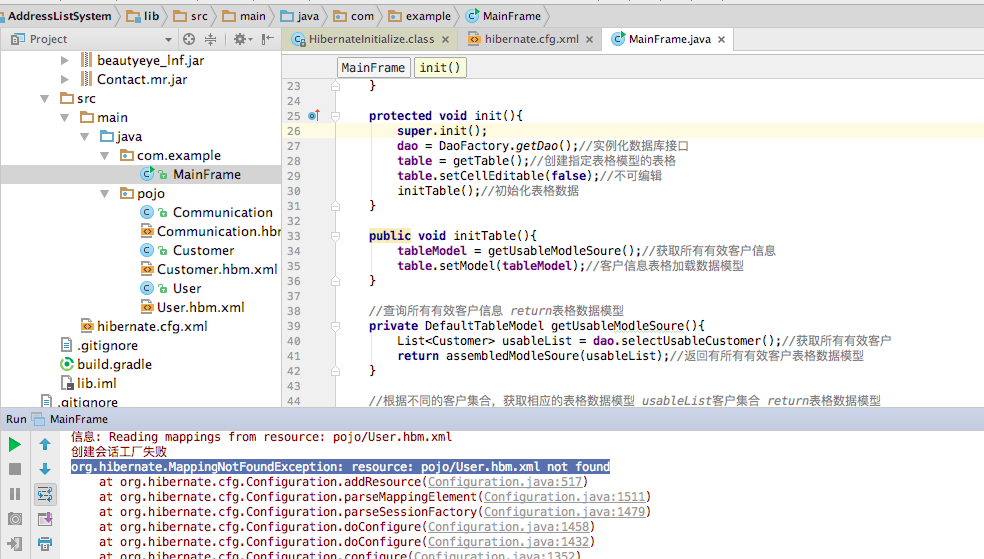Click the overriding method gutter icon on line 25
The width and height of the screenshot is (984, 559).
(x=314, y=115)
